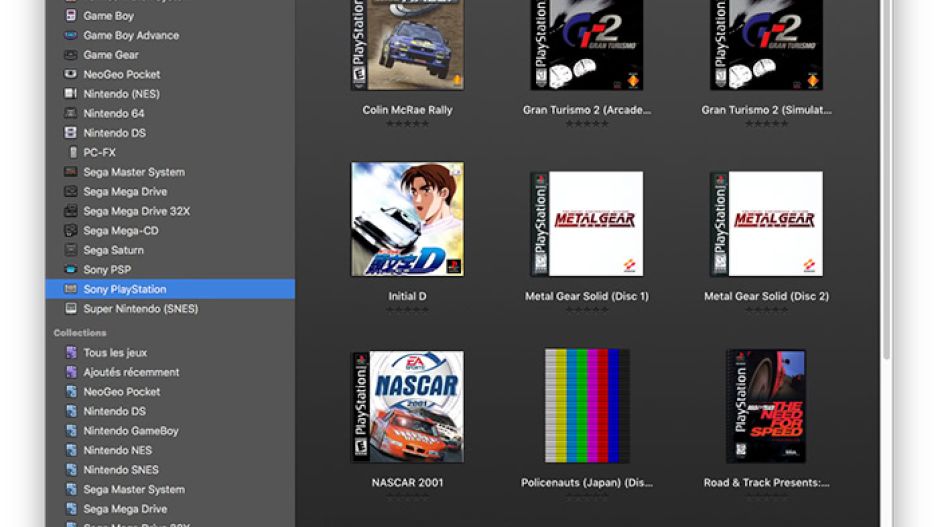Click the Sega Mega-CD console icon

pyautogui.click(x=71, y=230)
